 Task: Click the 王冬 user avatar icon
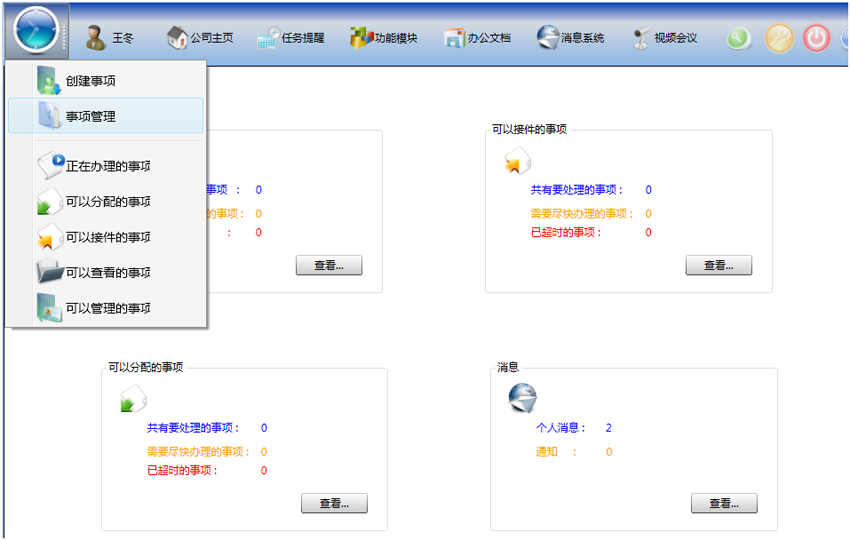[96, 38]
